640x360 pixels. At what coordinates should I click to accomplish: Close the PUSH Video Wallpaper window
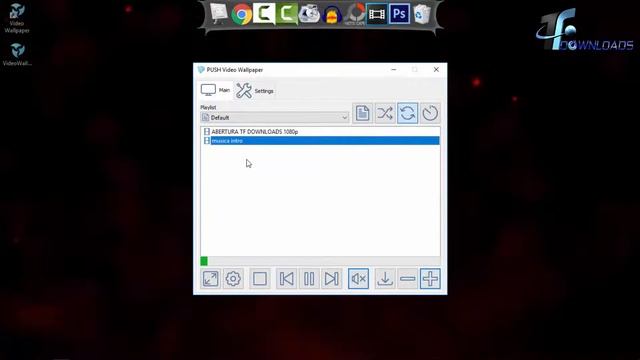click(x=436, y=70)
